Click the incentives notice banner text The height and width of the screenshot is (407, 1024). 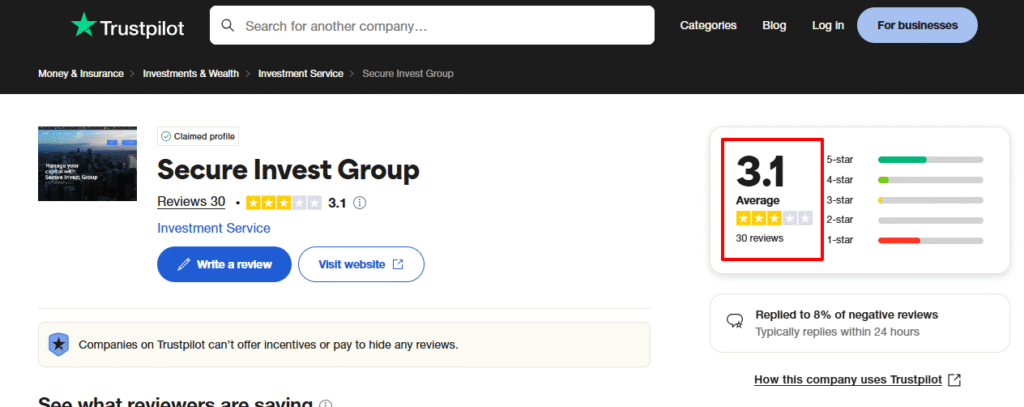pos(268,344)
